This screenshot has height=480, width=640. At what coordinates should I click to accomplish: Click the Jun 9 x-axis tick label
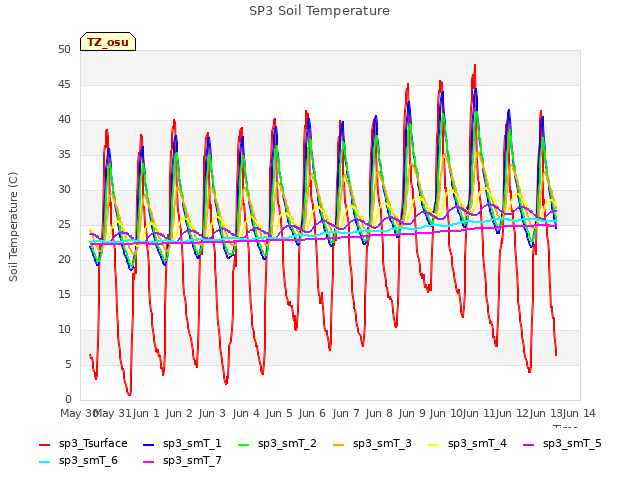click(x=412, y=413)
